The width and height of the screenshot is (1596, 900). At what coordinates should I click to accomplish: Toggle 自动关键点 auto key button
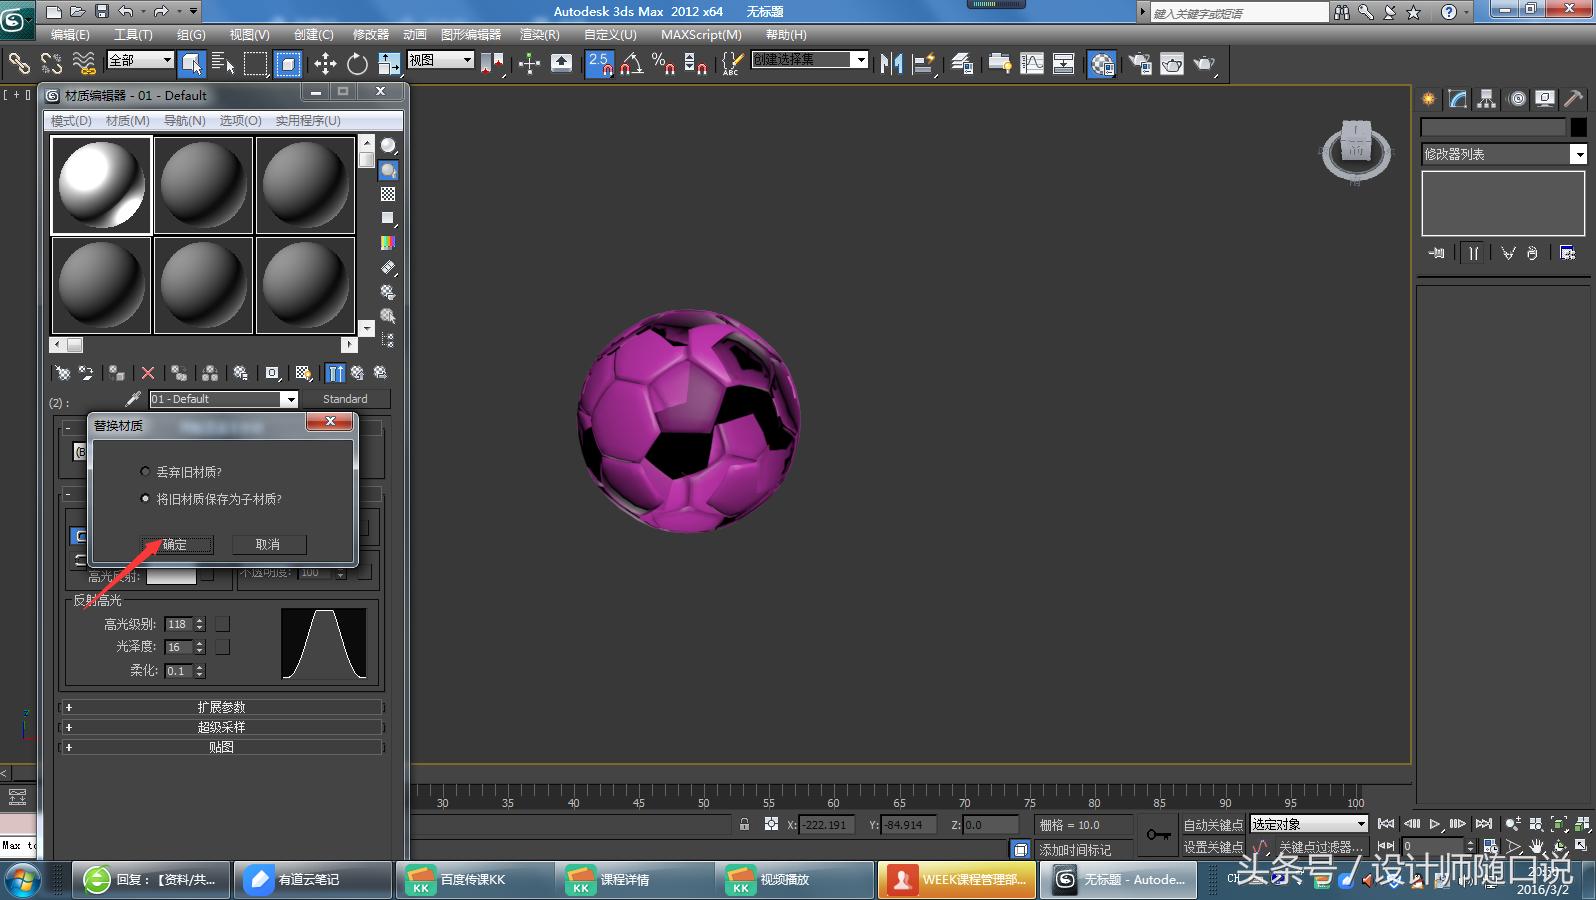(x=1213, y=825)
